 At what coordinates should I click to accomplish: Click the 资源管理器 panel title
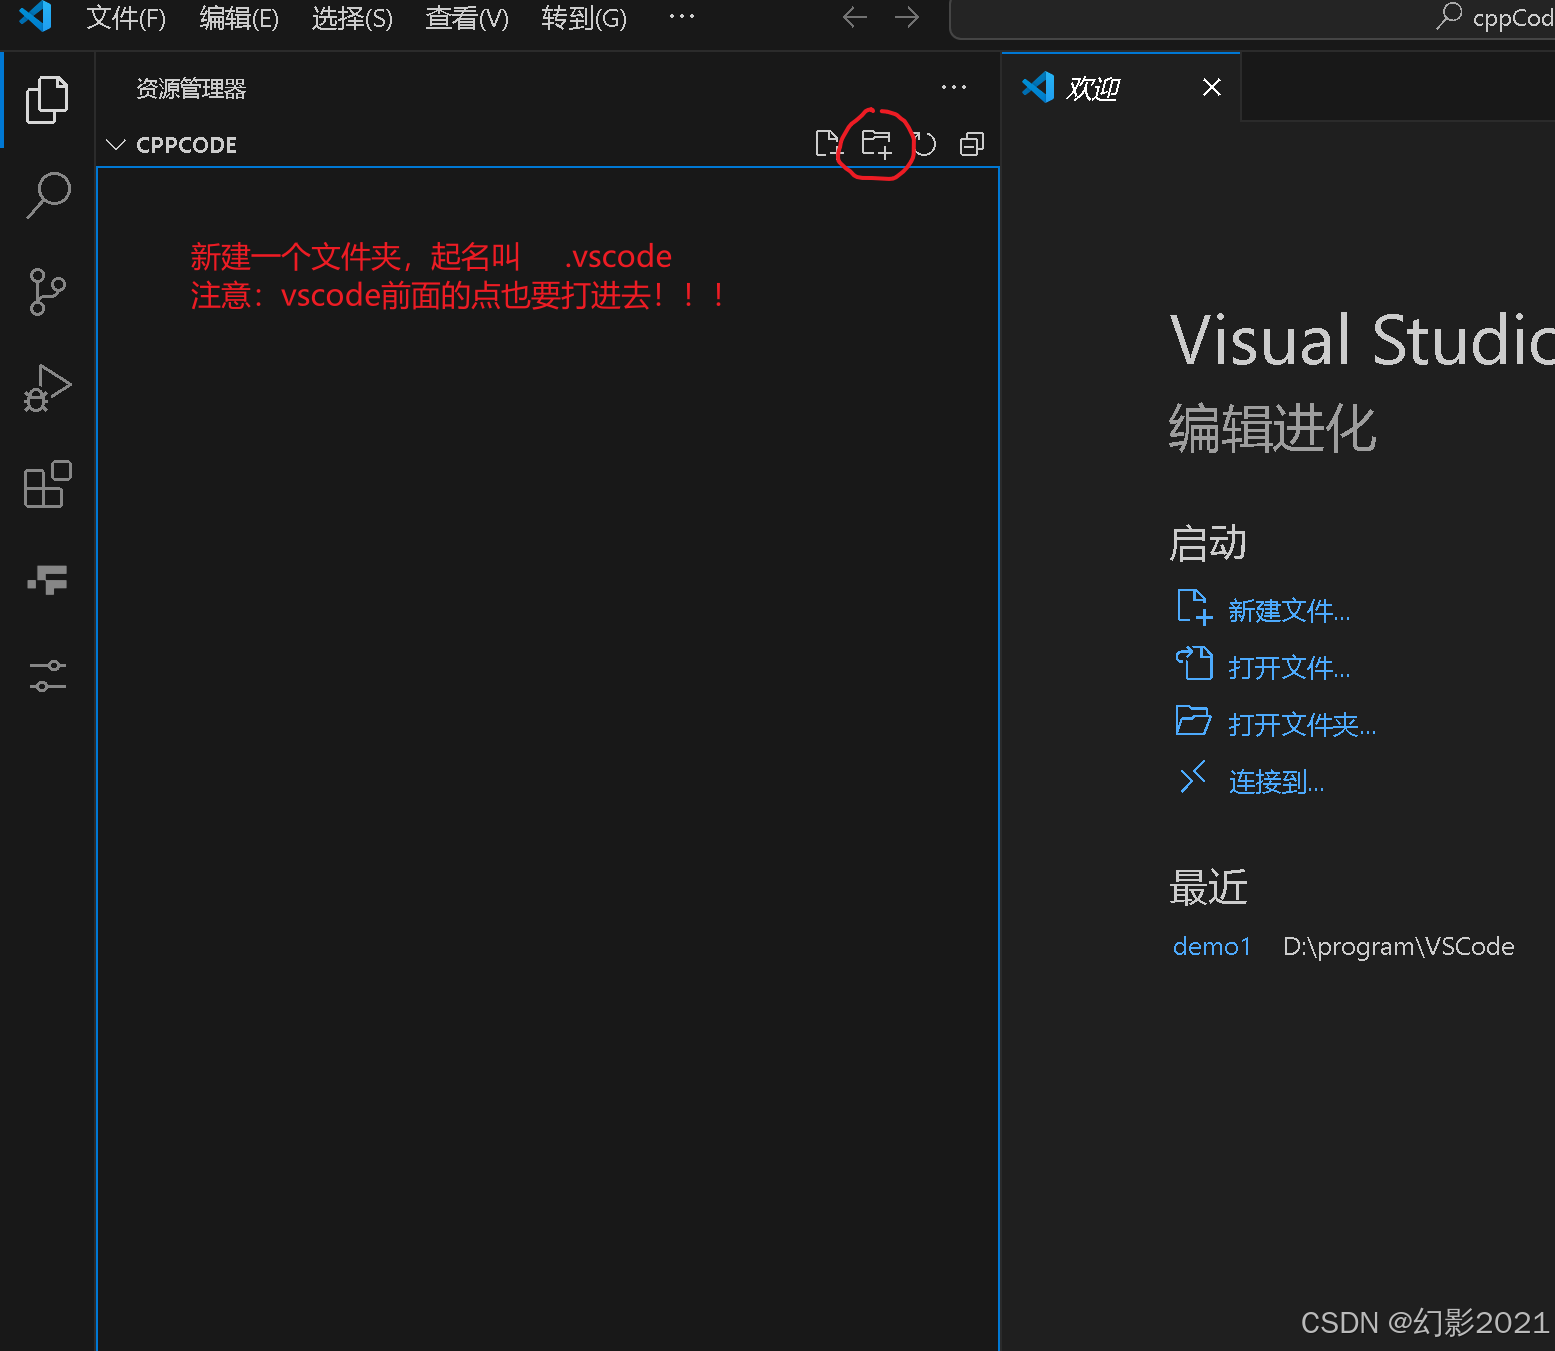[191, 89]
